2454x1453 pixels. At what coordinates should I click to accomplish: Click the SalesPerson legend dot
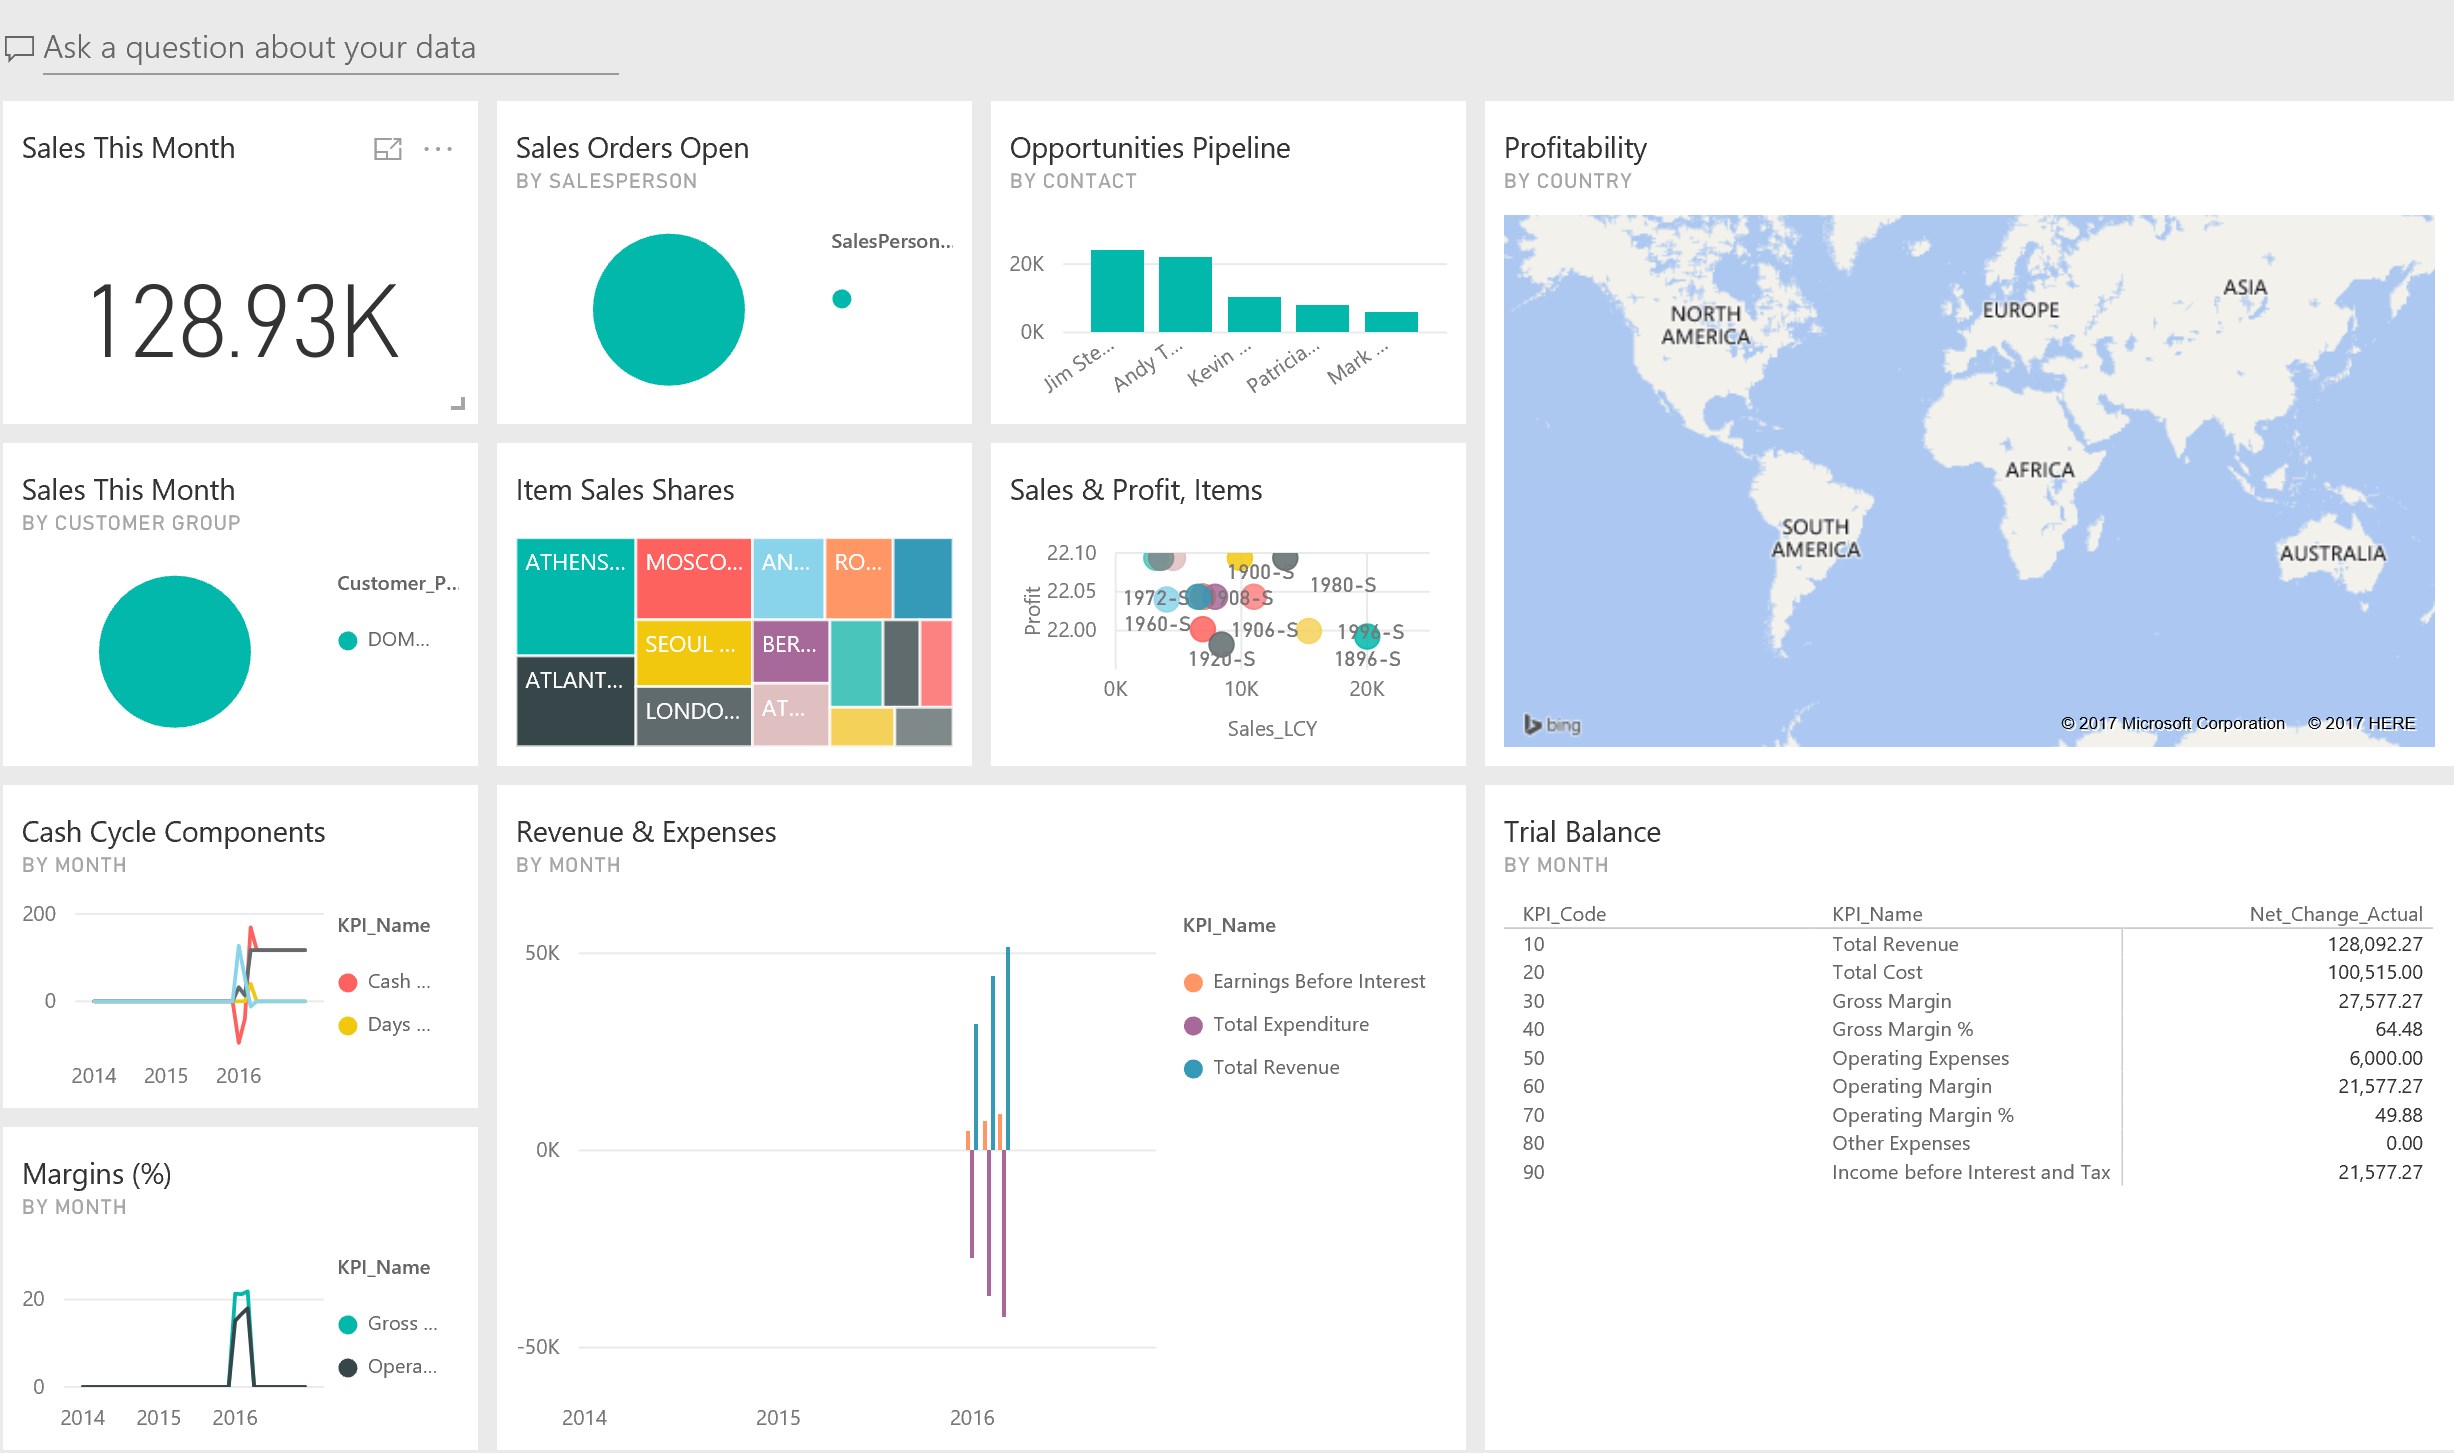842,298
